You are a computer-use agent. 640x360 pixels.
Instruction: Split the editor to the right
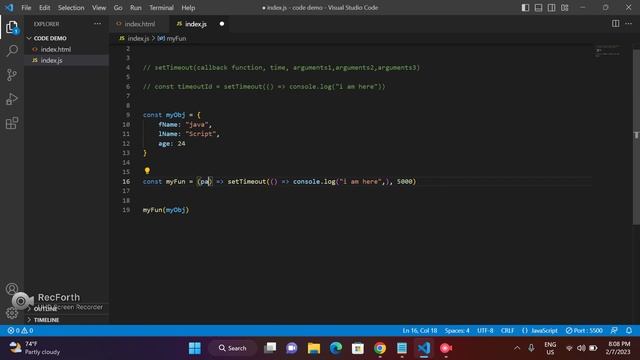[616, 24]
